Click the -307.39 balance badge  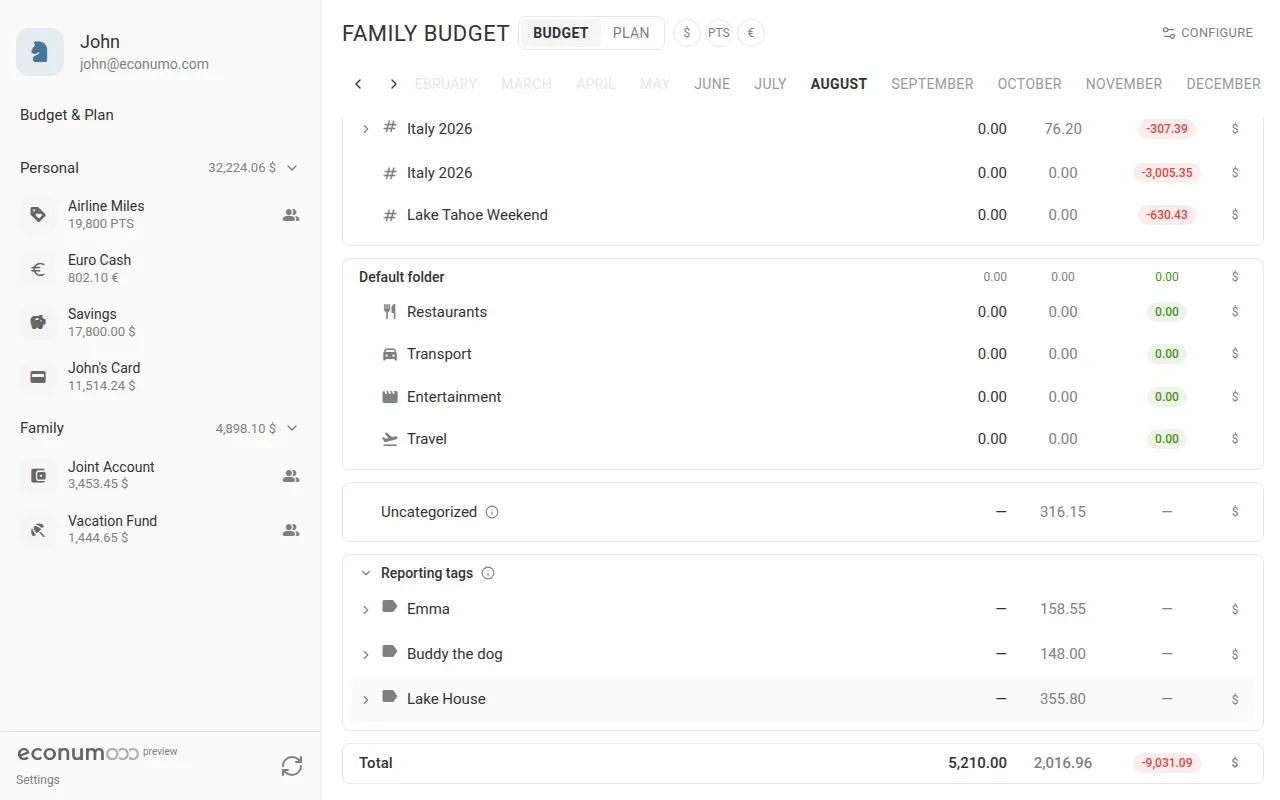pos(1167,129)
